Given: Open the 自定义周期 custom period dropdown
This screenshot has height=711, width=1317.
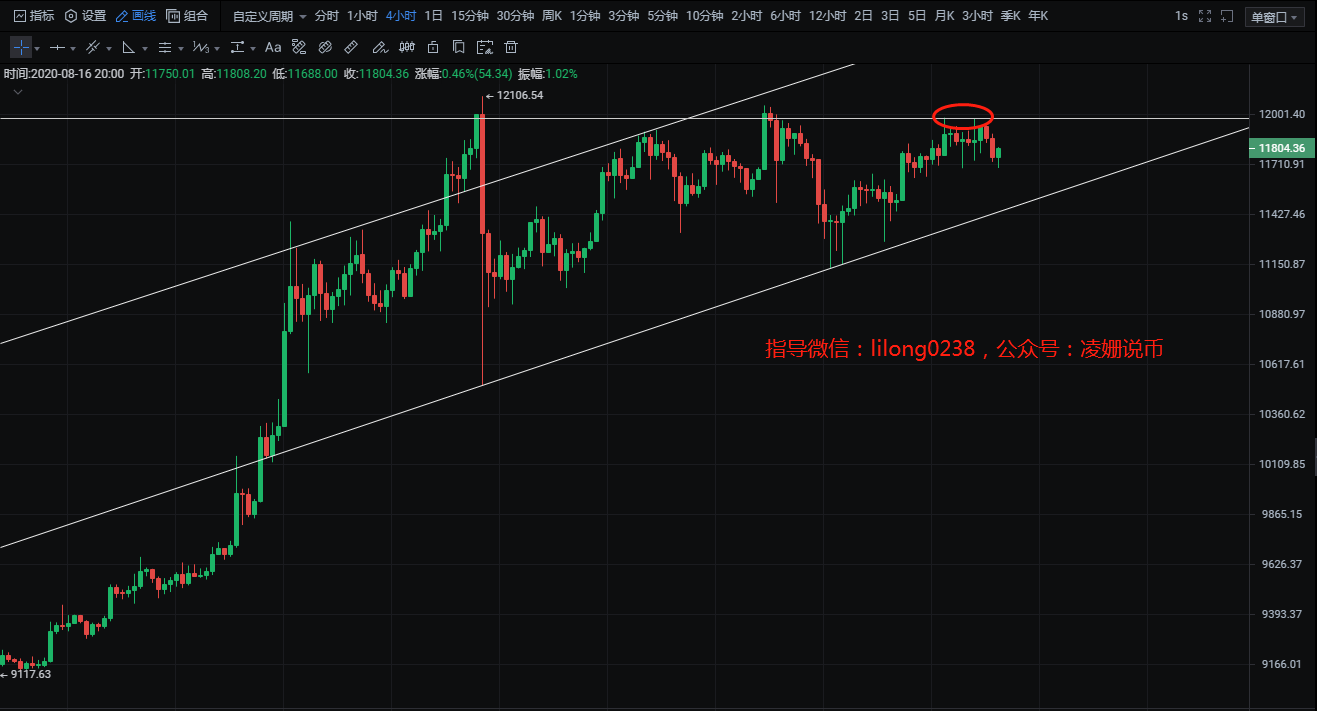Looking at the screenshot, I should pos(269,16).
